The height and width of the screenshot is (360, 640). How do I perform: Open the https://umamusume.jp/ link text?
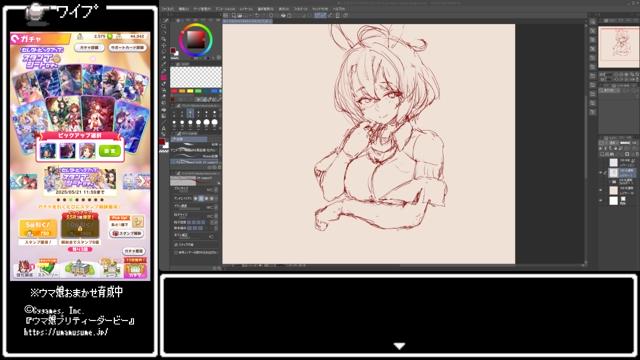(66, 332)
